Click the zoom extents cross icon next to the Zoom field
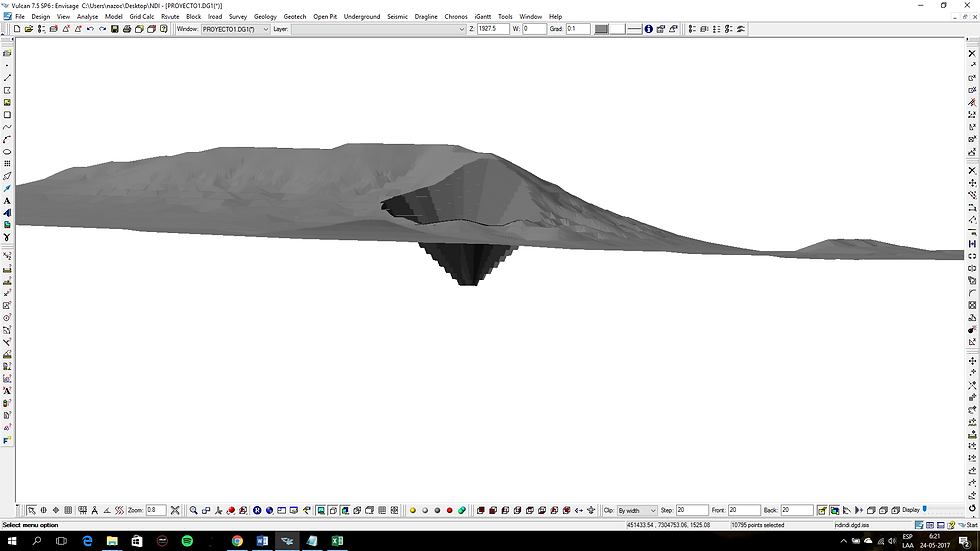Image resolution: width=980 pixels, height=551 pixels. [x=175, y=510]
